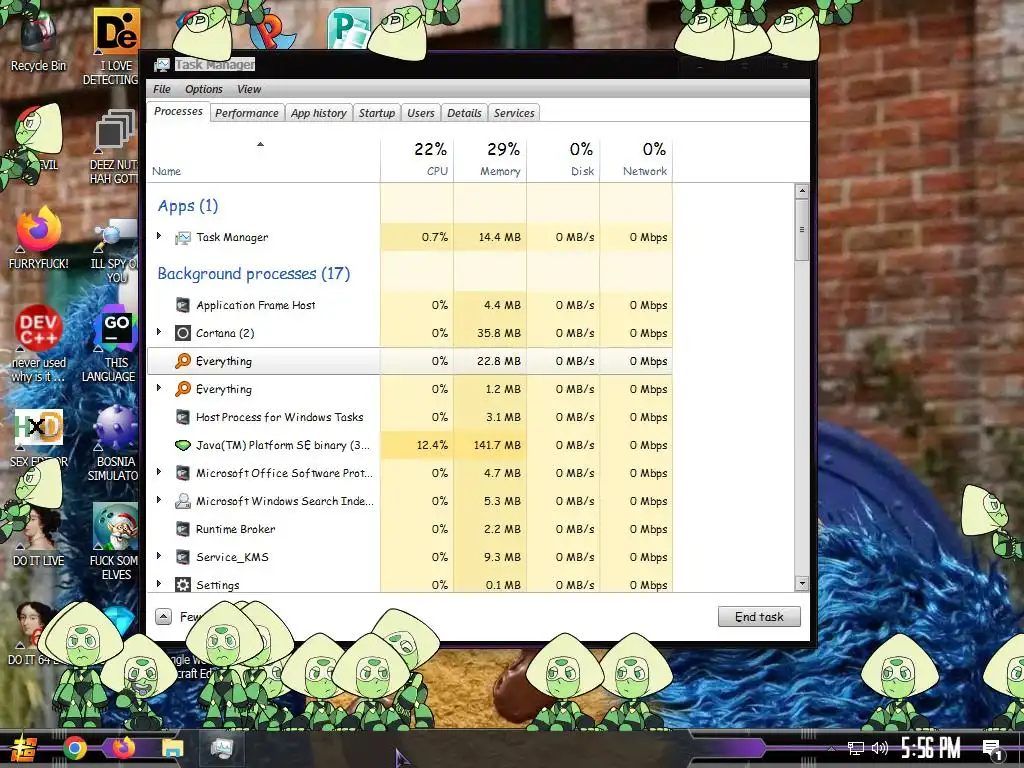Click the scrollbar up arrow
The height and width of the screenshot is (768, 1024).
point(802,191)
